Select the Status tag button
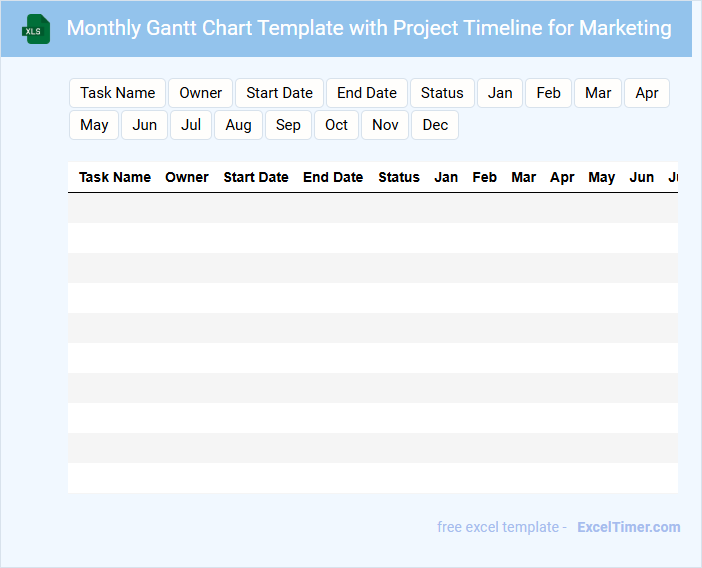Viewport: 702px width, 568px height. click(442, 93)
